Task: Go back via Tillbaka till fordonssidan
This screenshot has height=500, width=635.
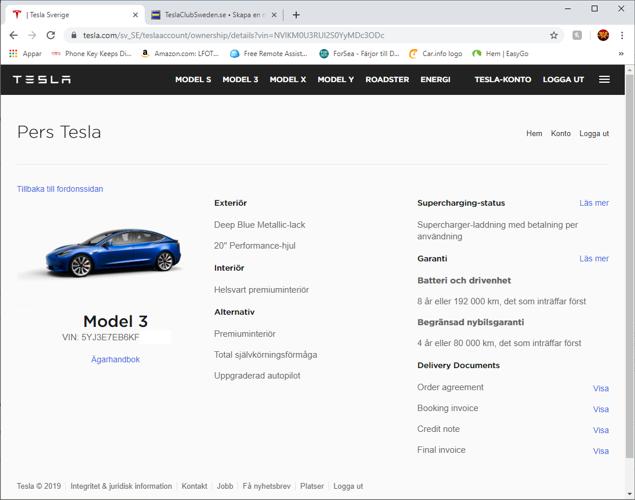Action: (60, 189)
